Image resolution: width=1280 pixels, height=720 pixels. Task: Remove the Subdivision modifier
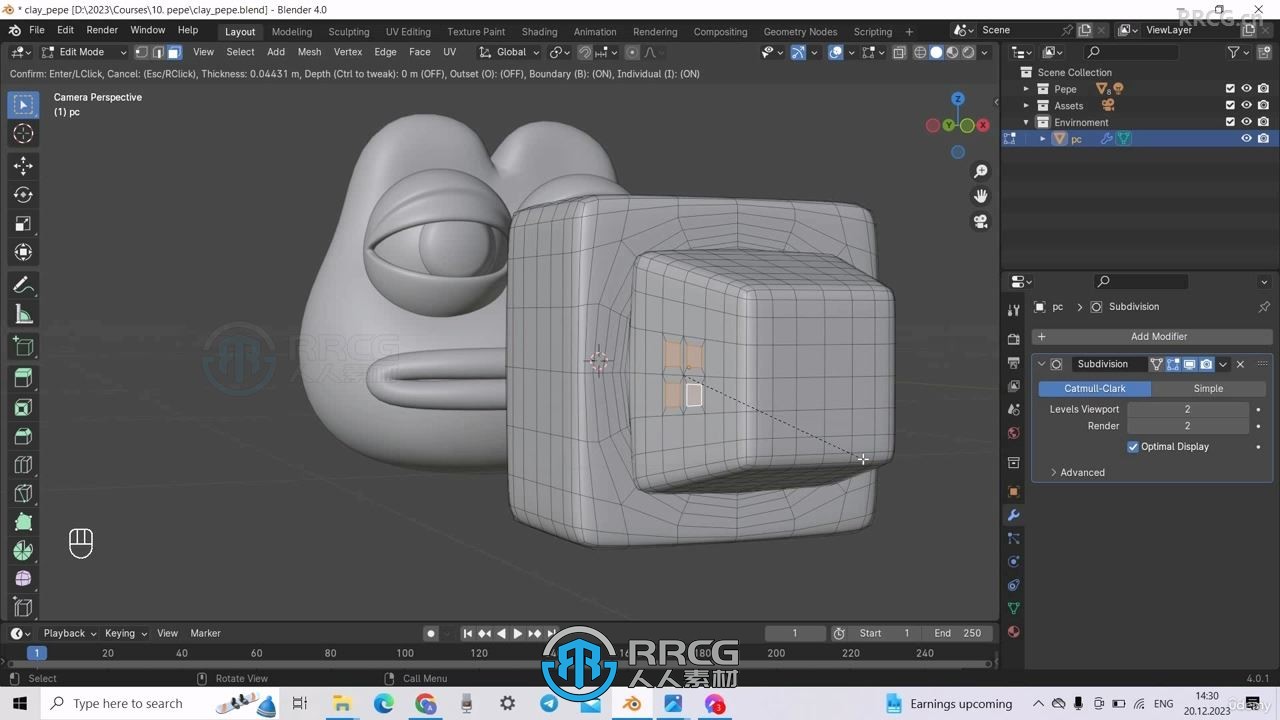point(1241,364)
